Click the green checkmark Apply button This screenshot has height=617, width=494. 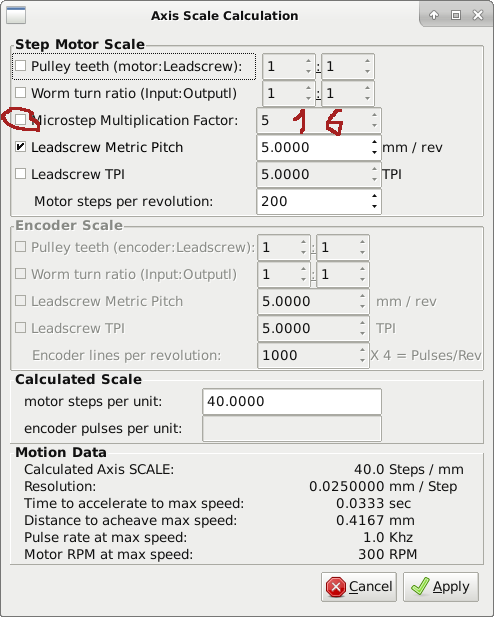coord(441,587)
